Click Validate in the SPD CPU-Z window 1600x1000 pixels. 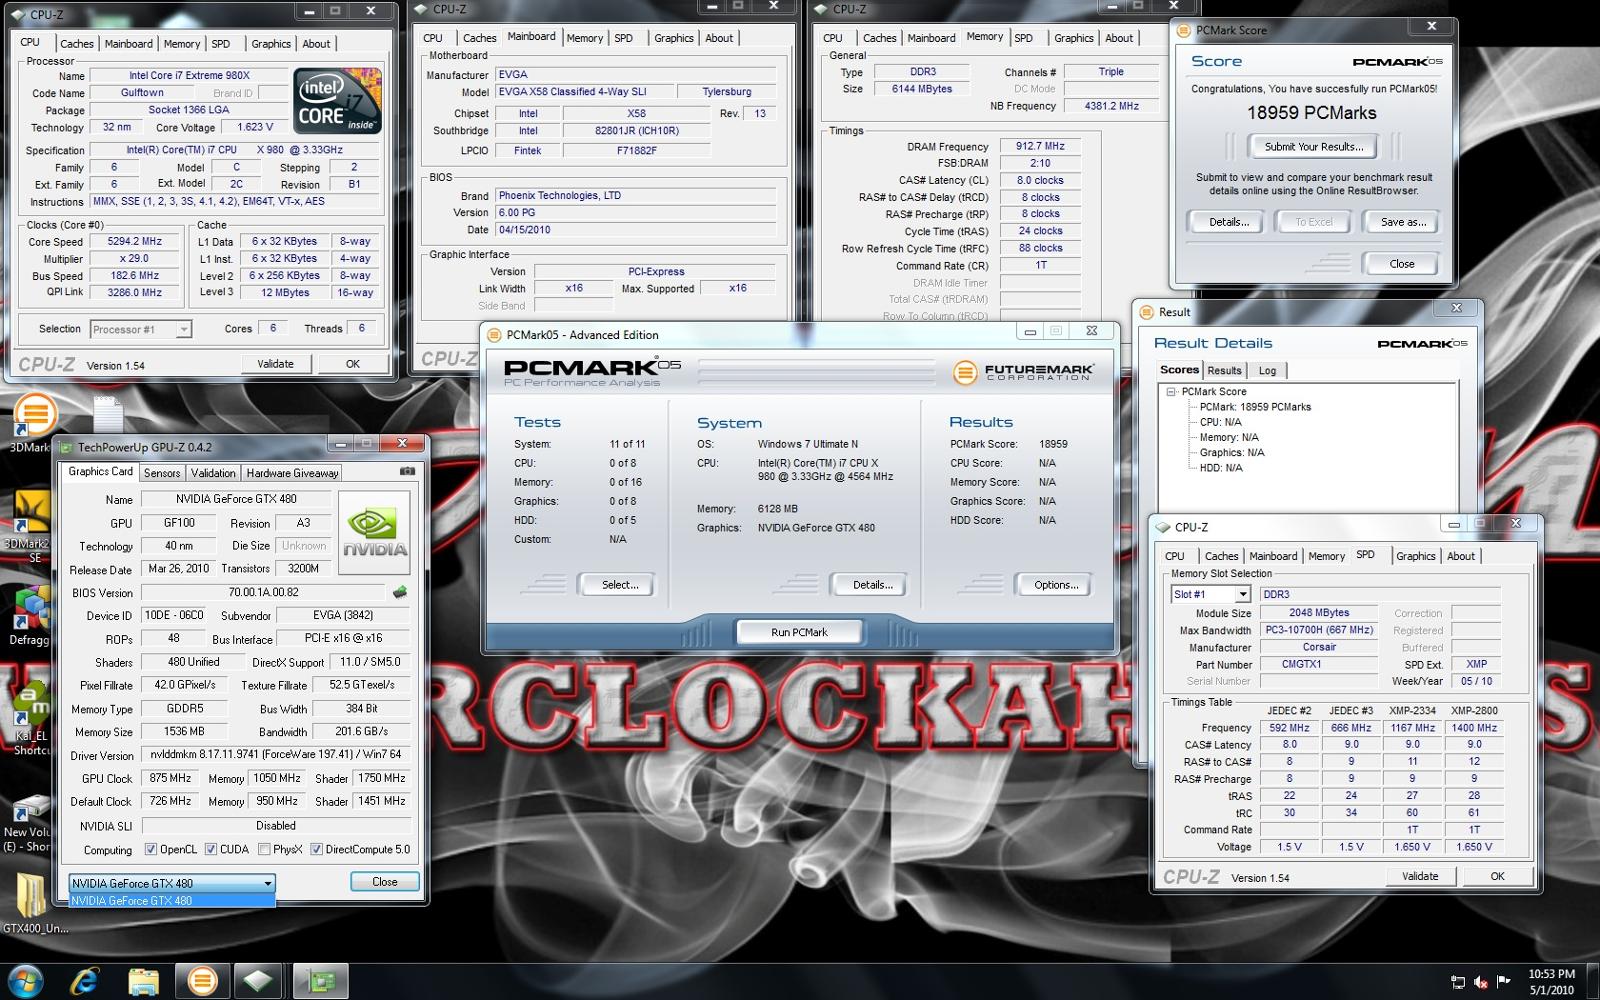point(1420,876)
